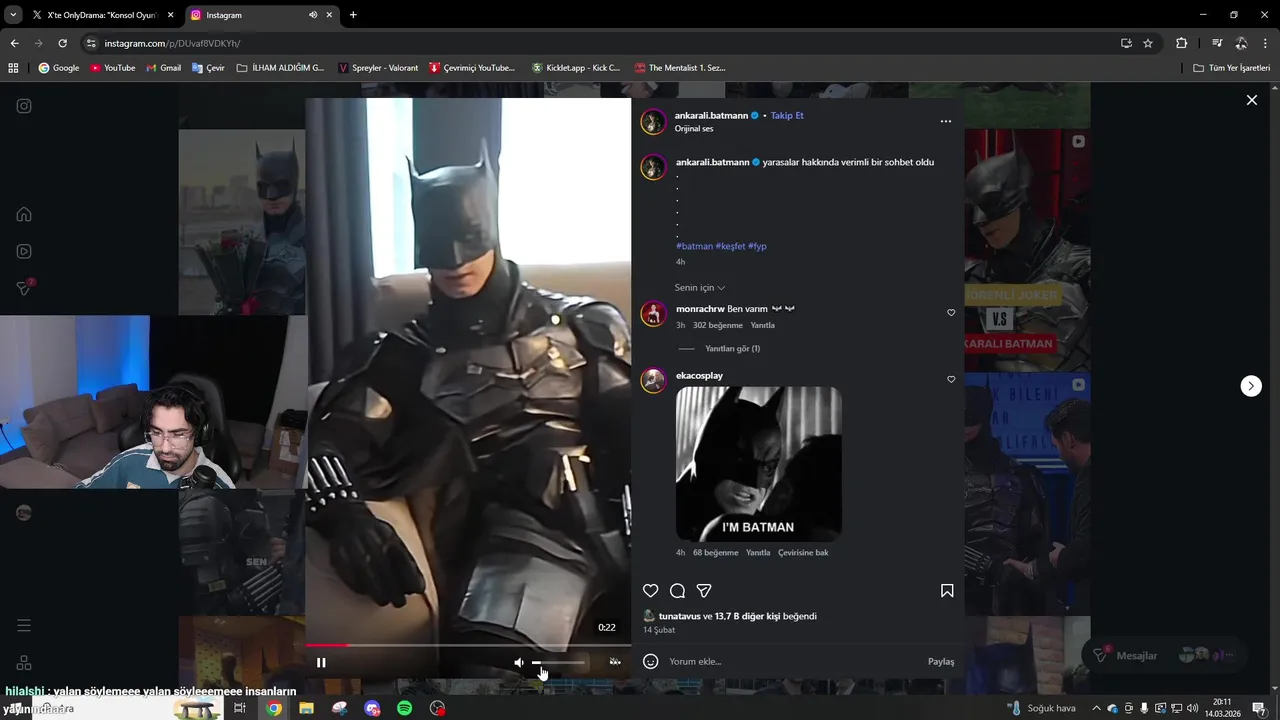
Task: Show hidden system tray icons arrow
Action: pyautogui.click(x=1096, y=708)
